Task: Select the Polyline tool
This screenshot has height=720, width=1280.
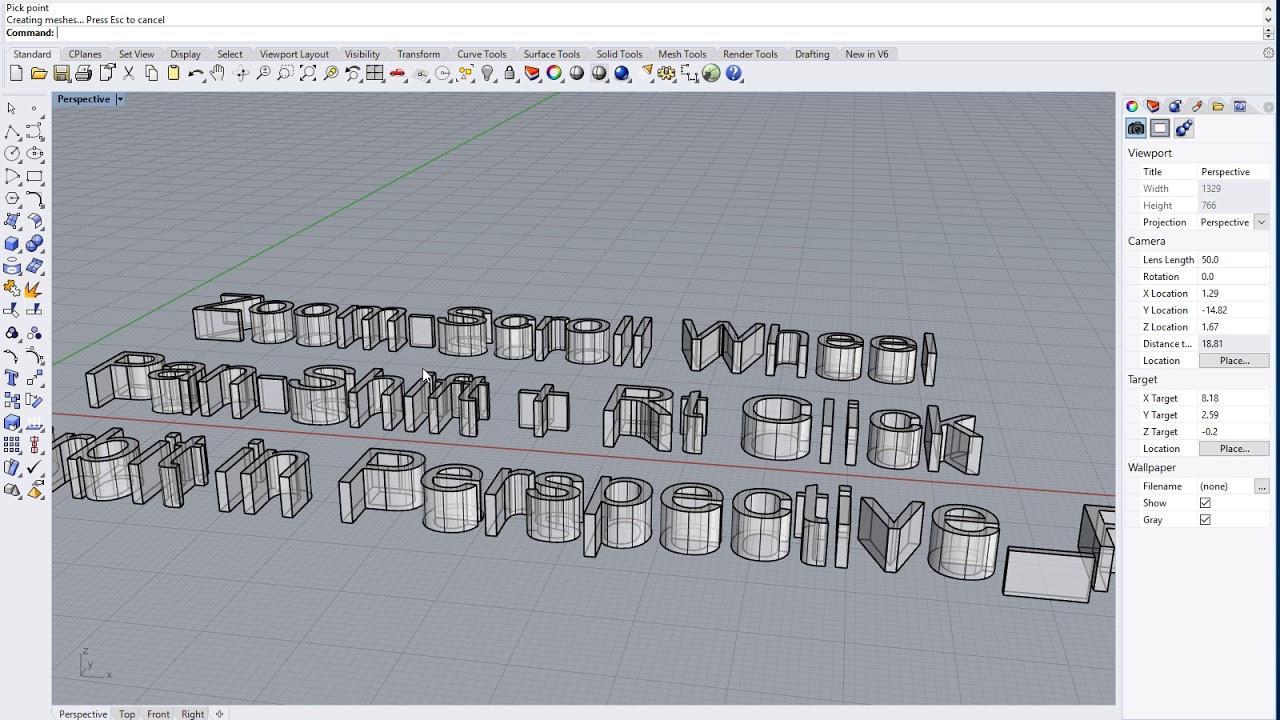Action: [x=12, y=131]
